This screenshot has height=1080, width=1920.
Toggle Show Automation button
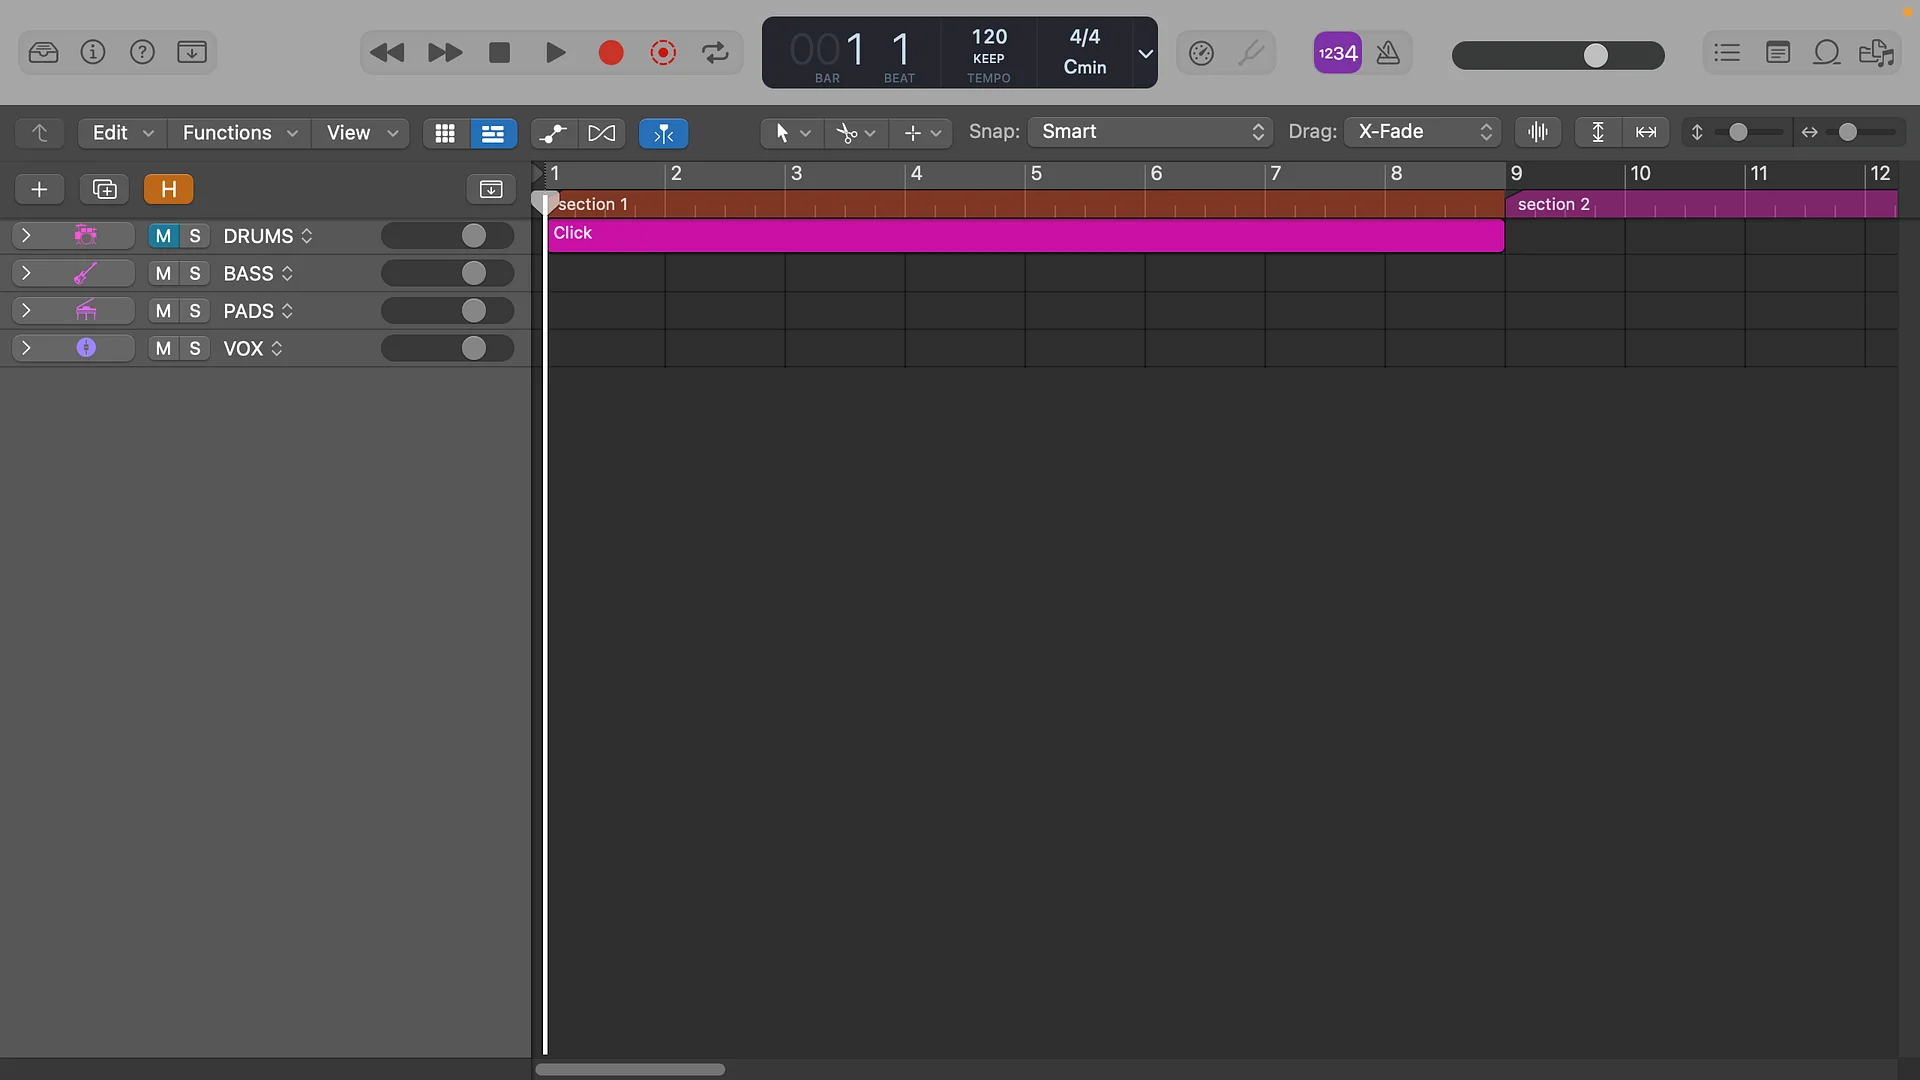coord(554,133)
